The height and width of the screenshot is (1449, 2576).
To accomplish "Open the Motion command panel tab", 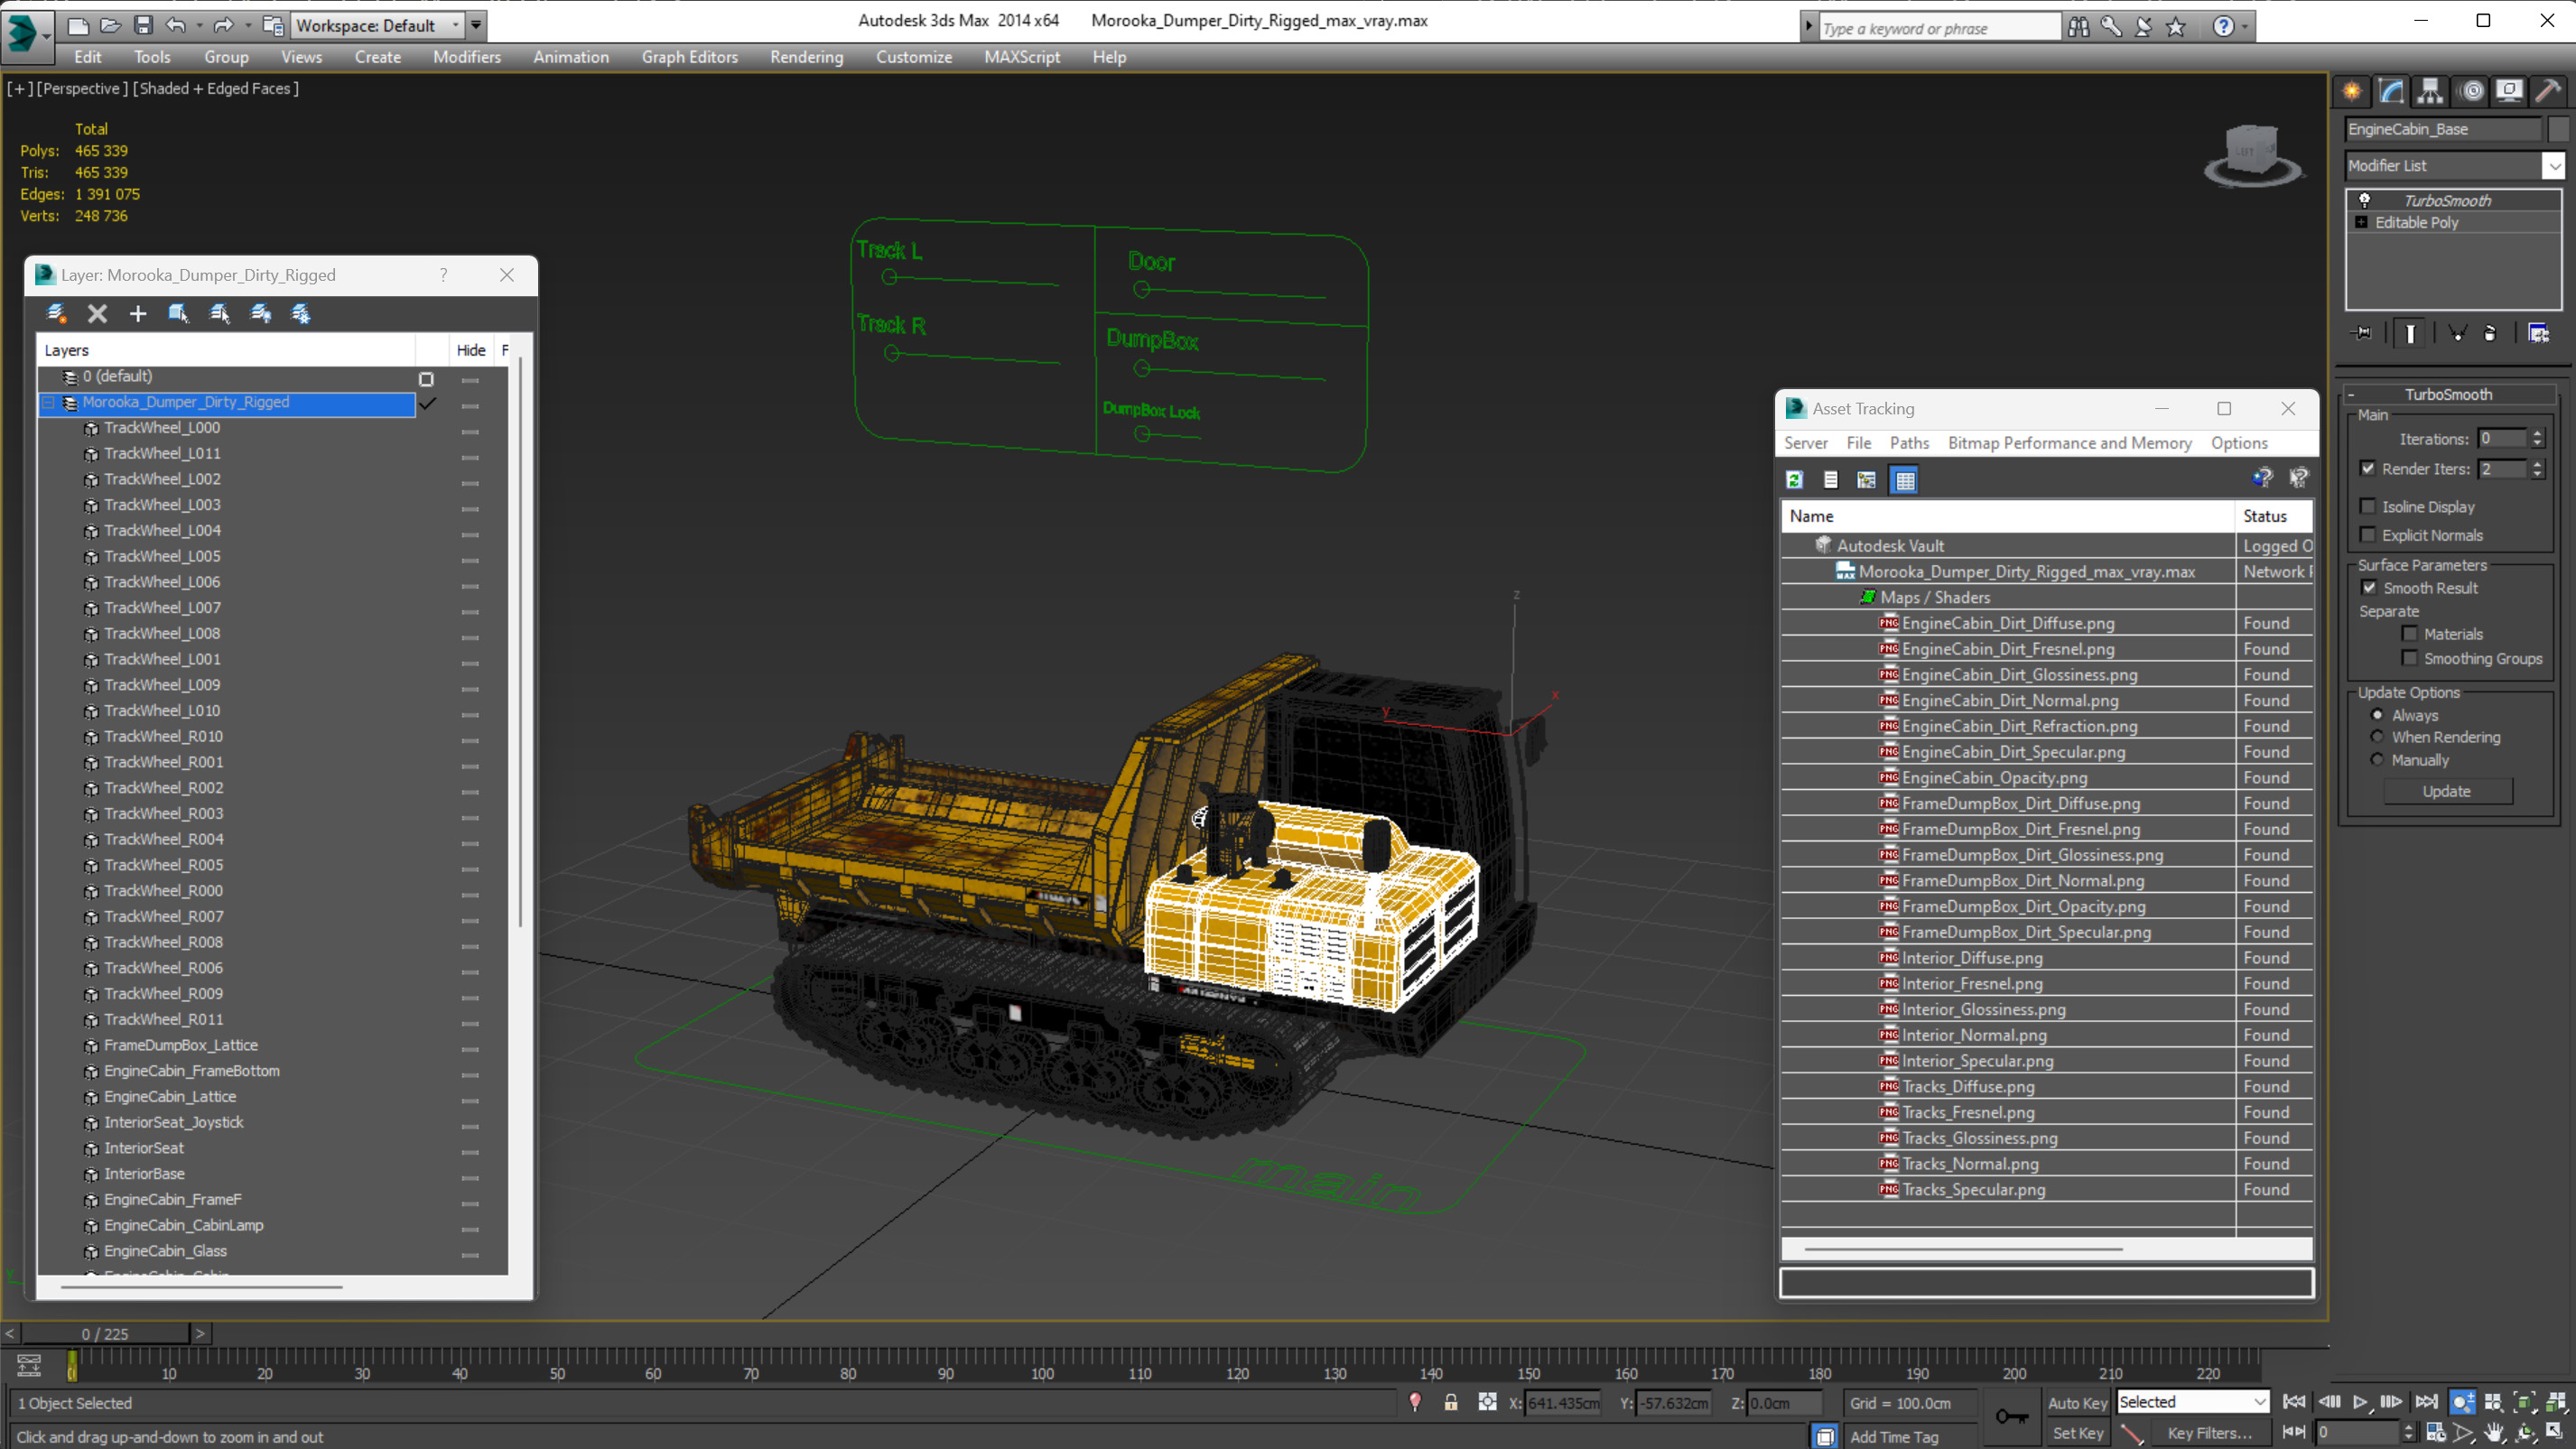I will [2472, 92].
